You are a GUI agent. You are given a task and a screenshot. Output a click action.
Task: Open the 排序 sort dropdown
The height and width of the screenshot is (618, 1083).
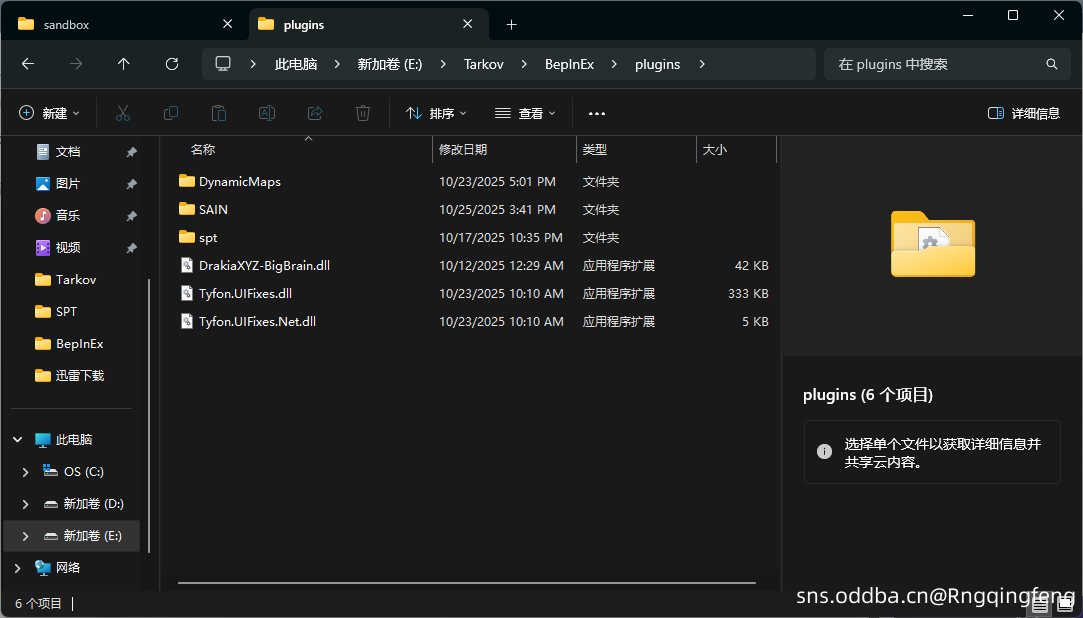click(436, 113)
